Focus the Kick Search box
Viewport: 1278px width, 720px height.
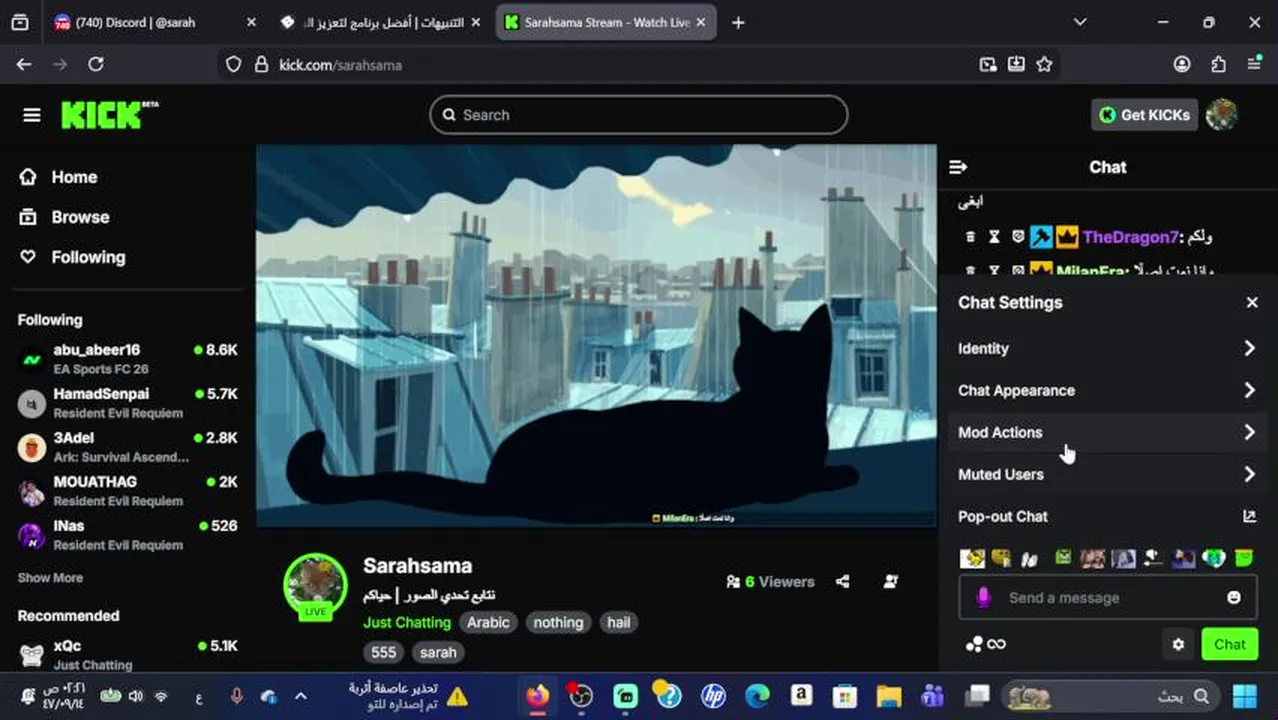639,115
